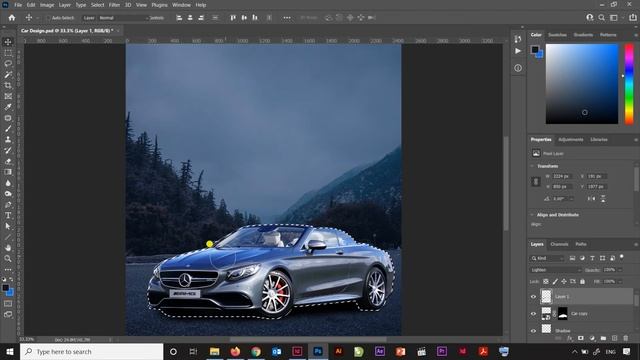Collapse the Transform section
This screenshot has width=640, height=360.
click(x=532, y=166)
